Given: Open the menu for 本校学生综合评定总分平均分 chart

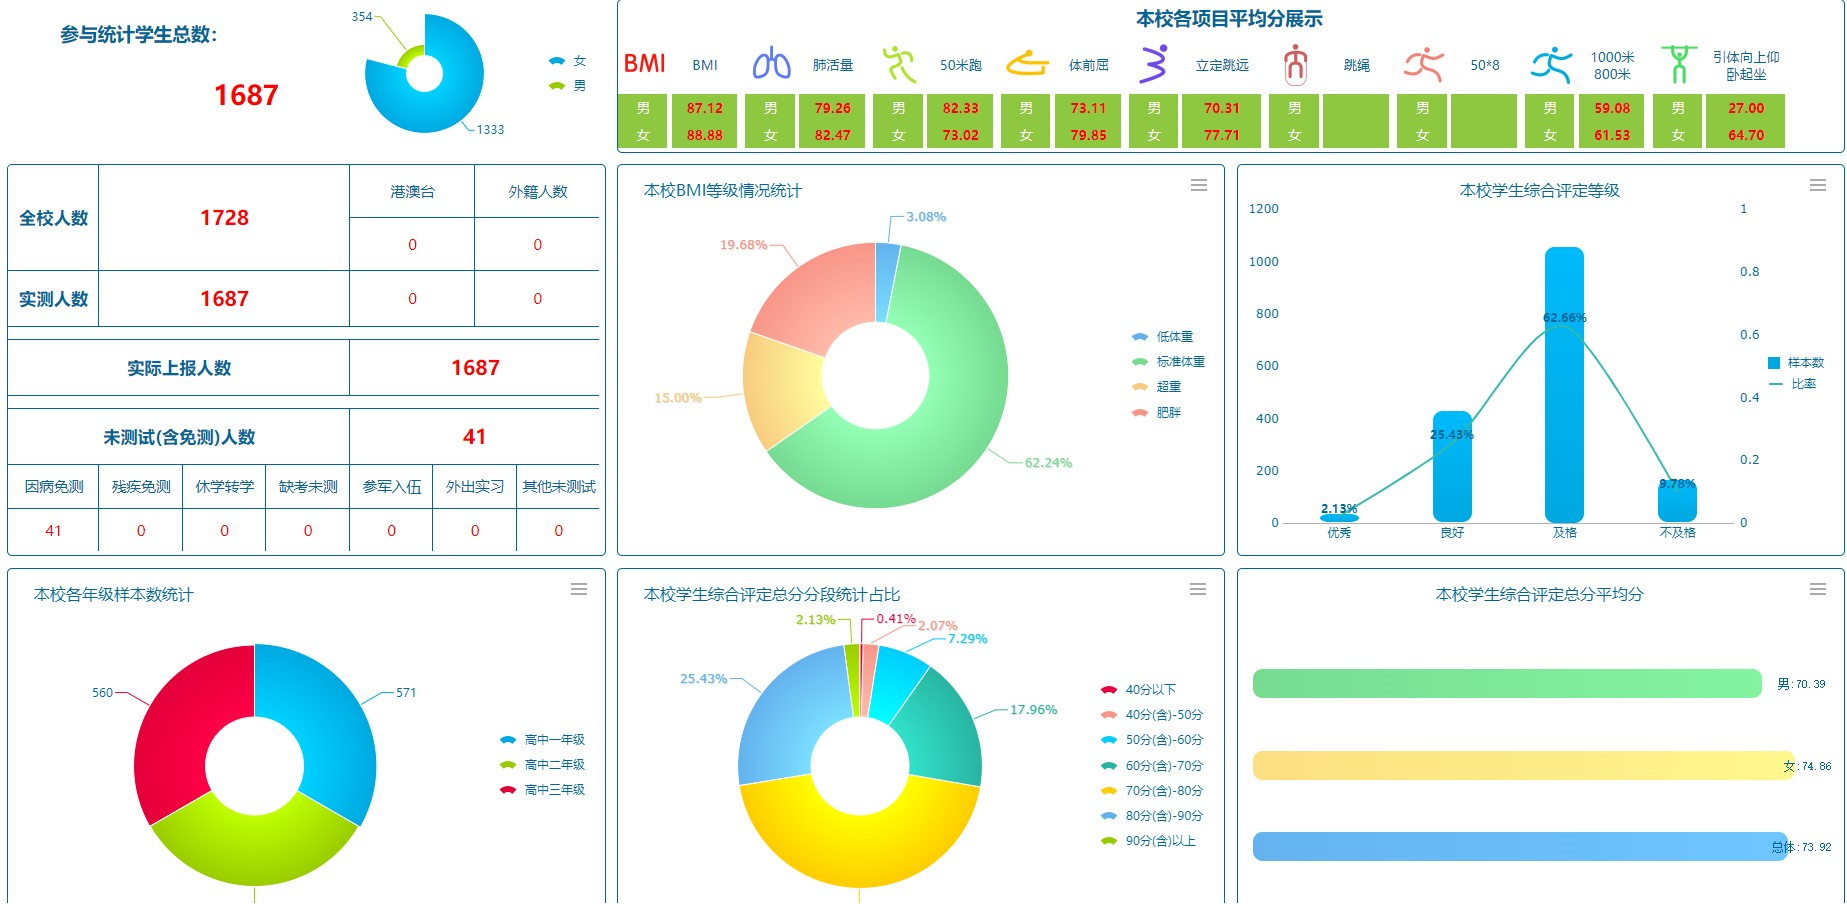Looking at the screenshot, I should (x=1817, y=589).
